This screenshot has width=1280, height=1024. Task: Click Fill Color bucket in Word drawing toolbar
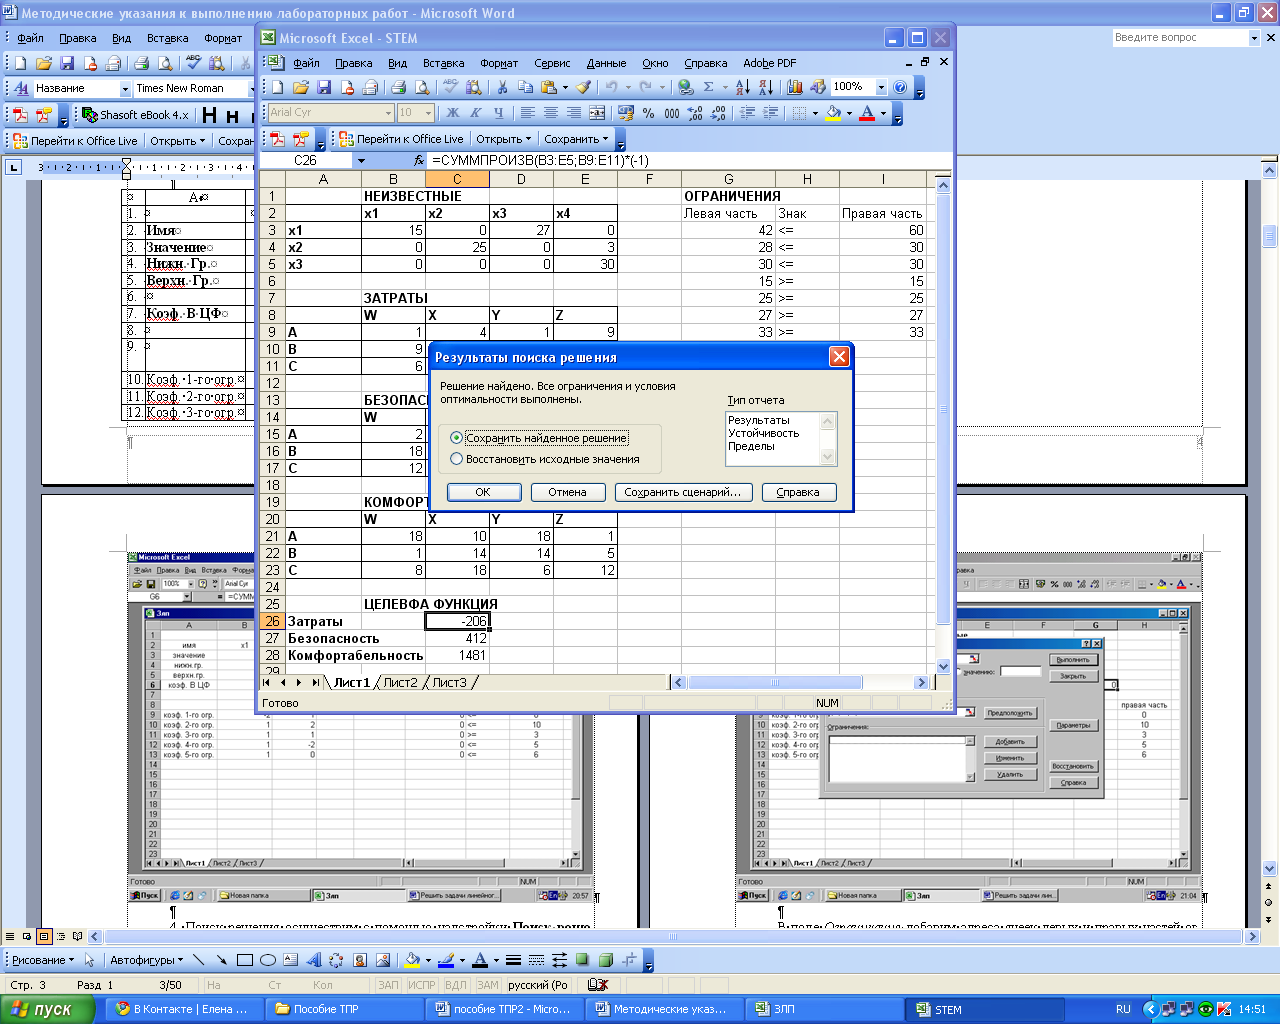(x=412, y=960)
